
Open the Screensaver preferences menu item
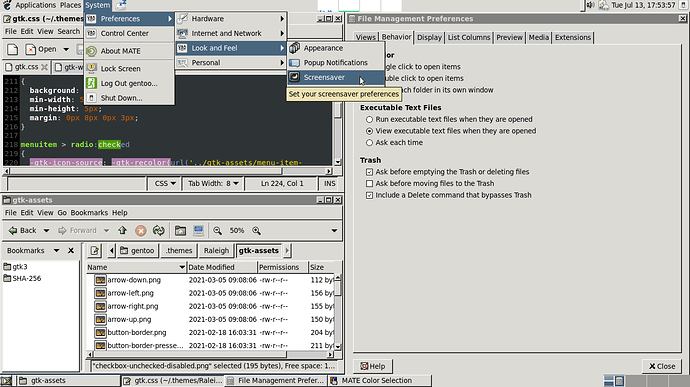pyautogui.click(x=336, y=77)
